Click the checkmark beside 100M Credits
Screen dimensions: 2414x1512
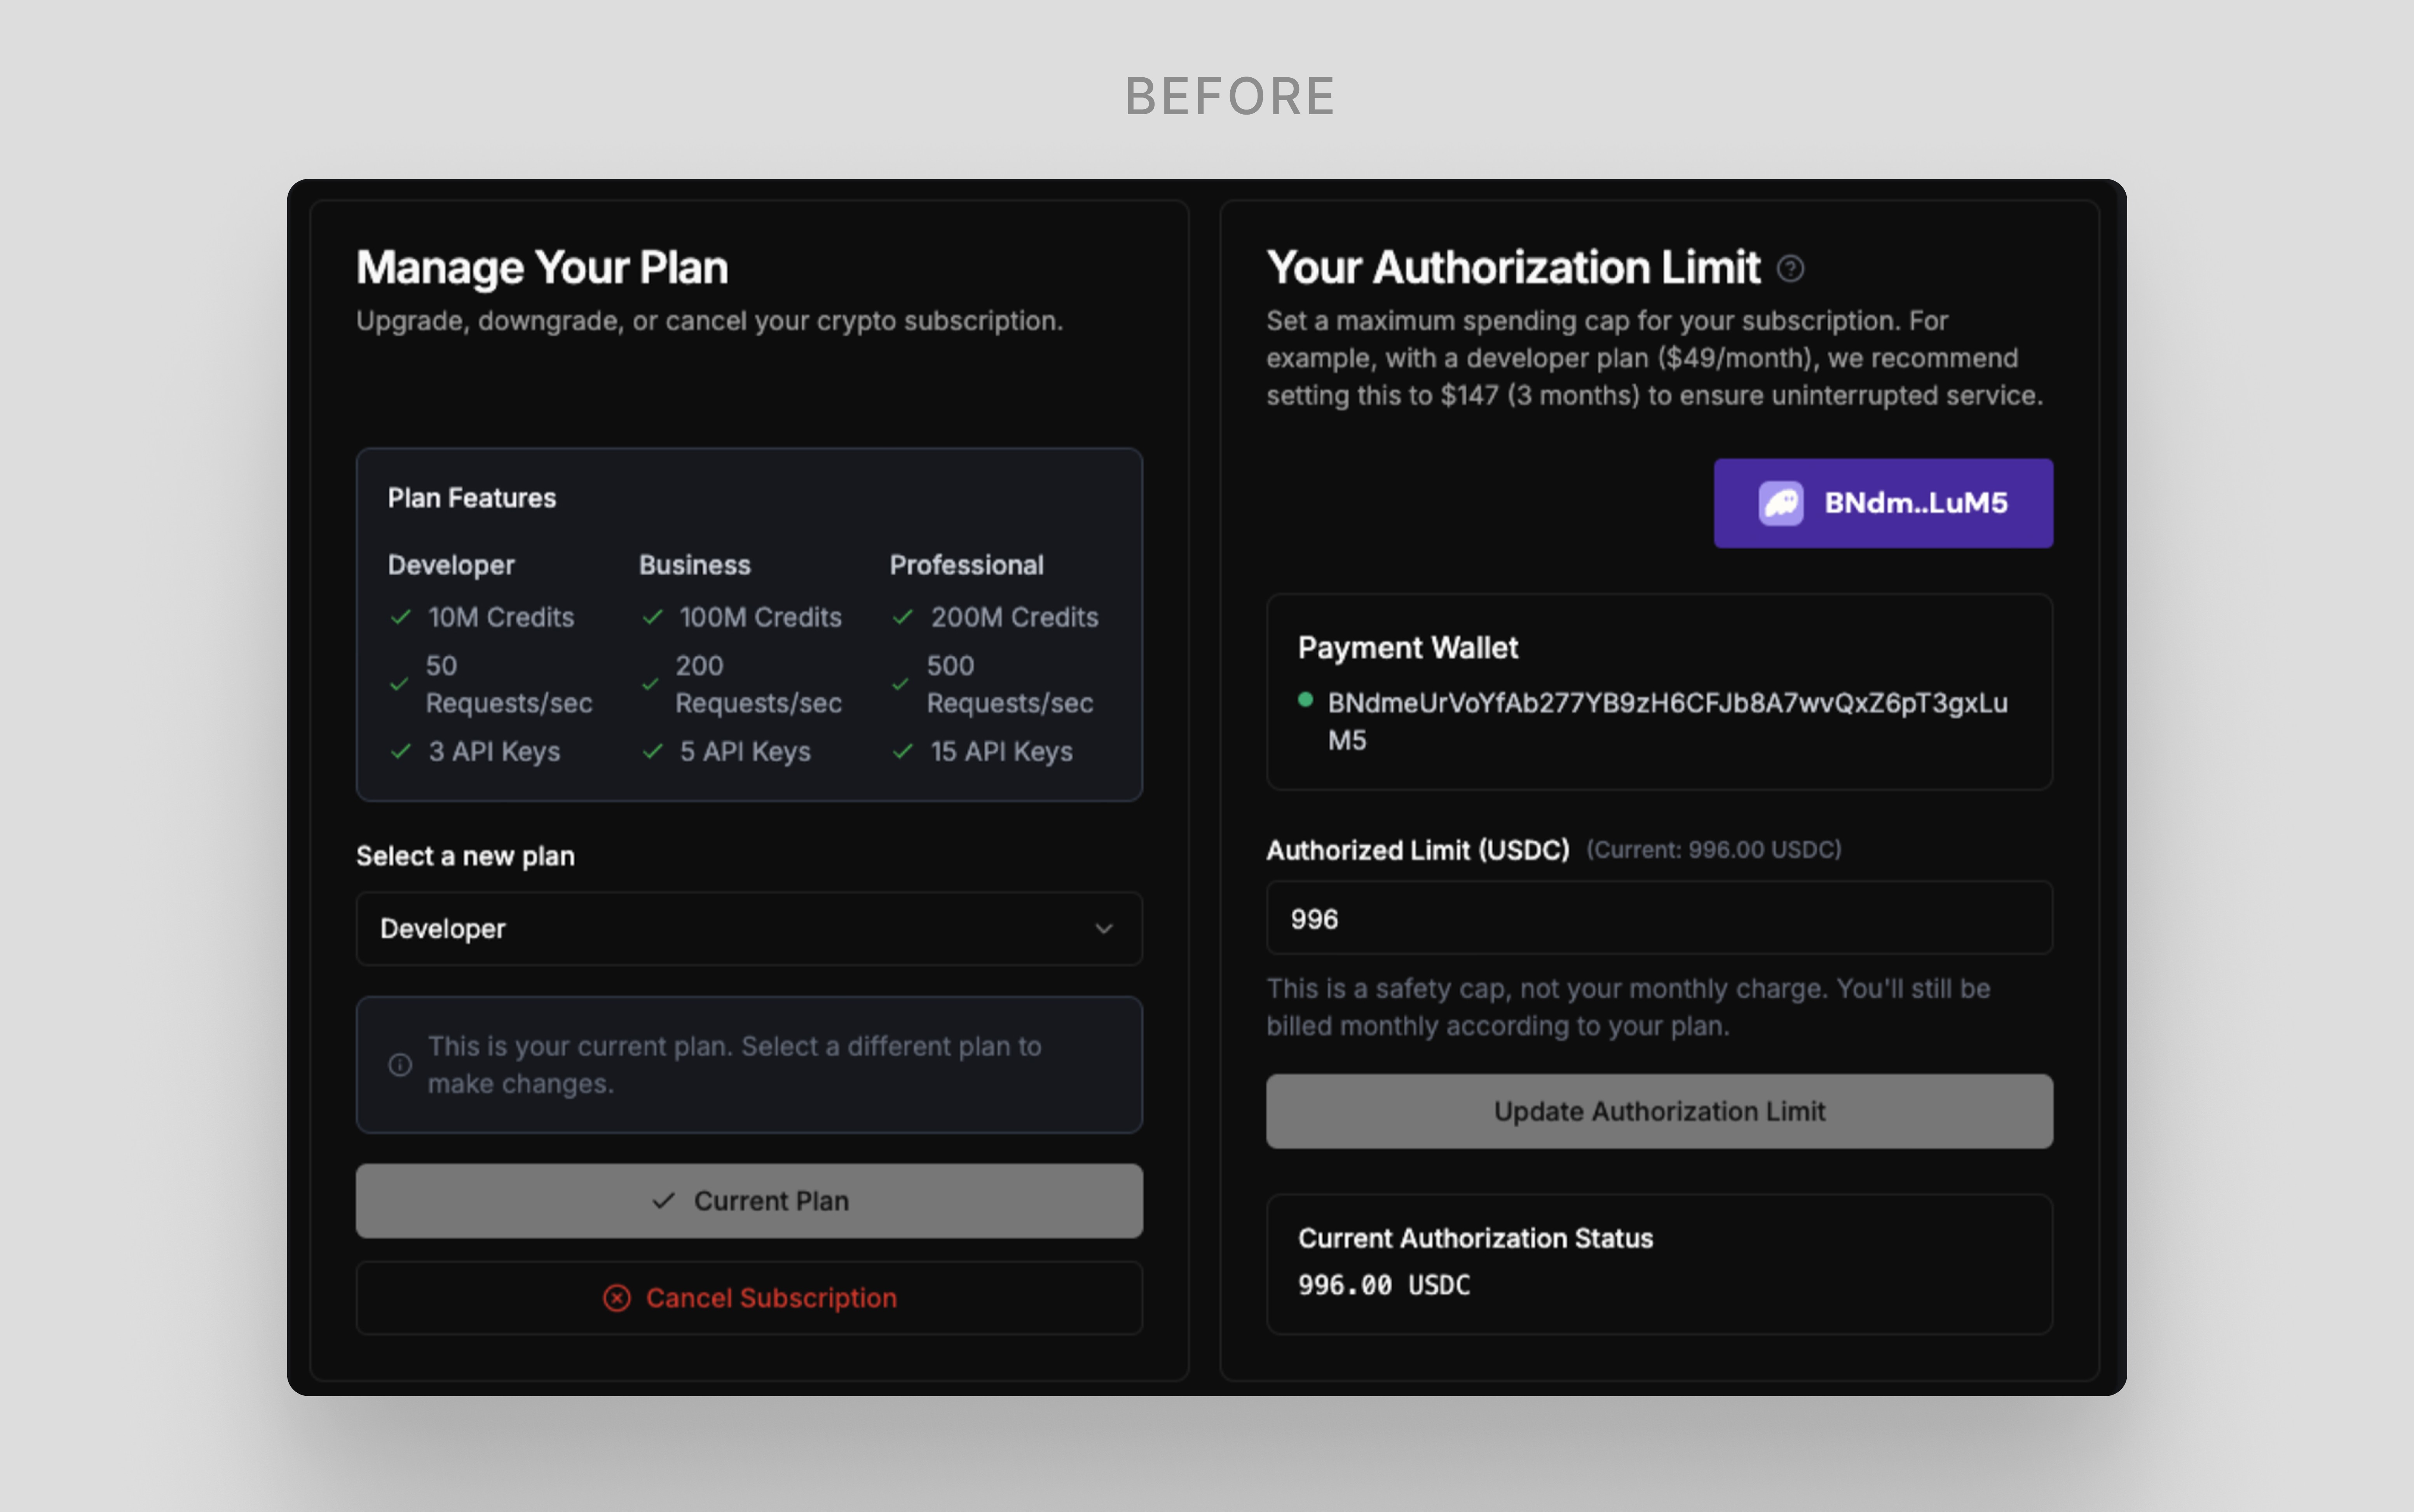653,617
